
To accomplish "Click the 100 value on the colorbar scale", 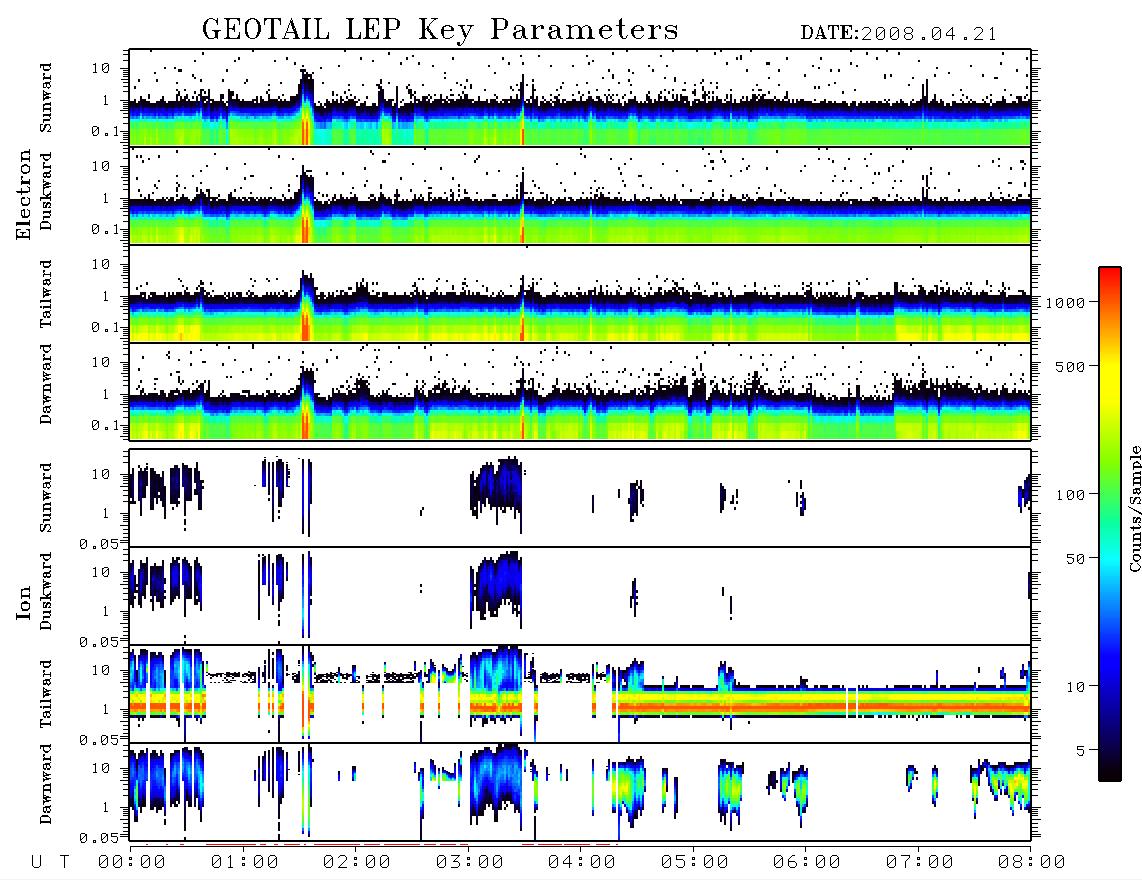I will 1070,495.
